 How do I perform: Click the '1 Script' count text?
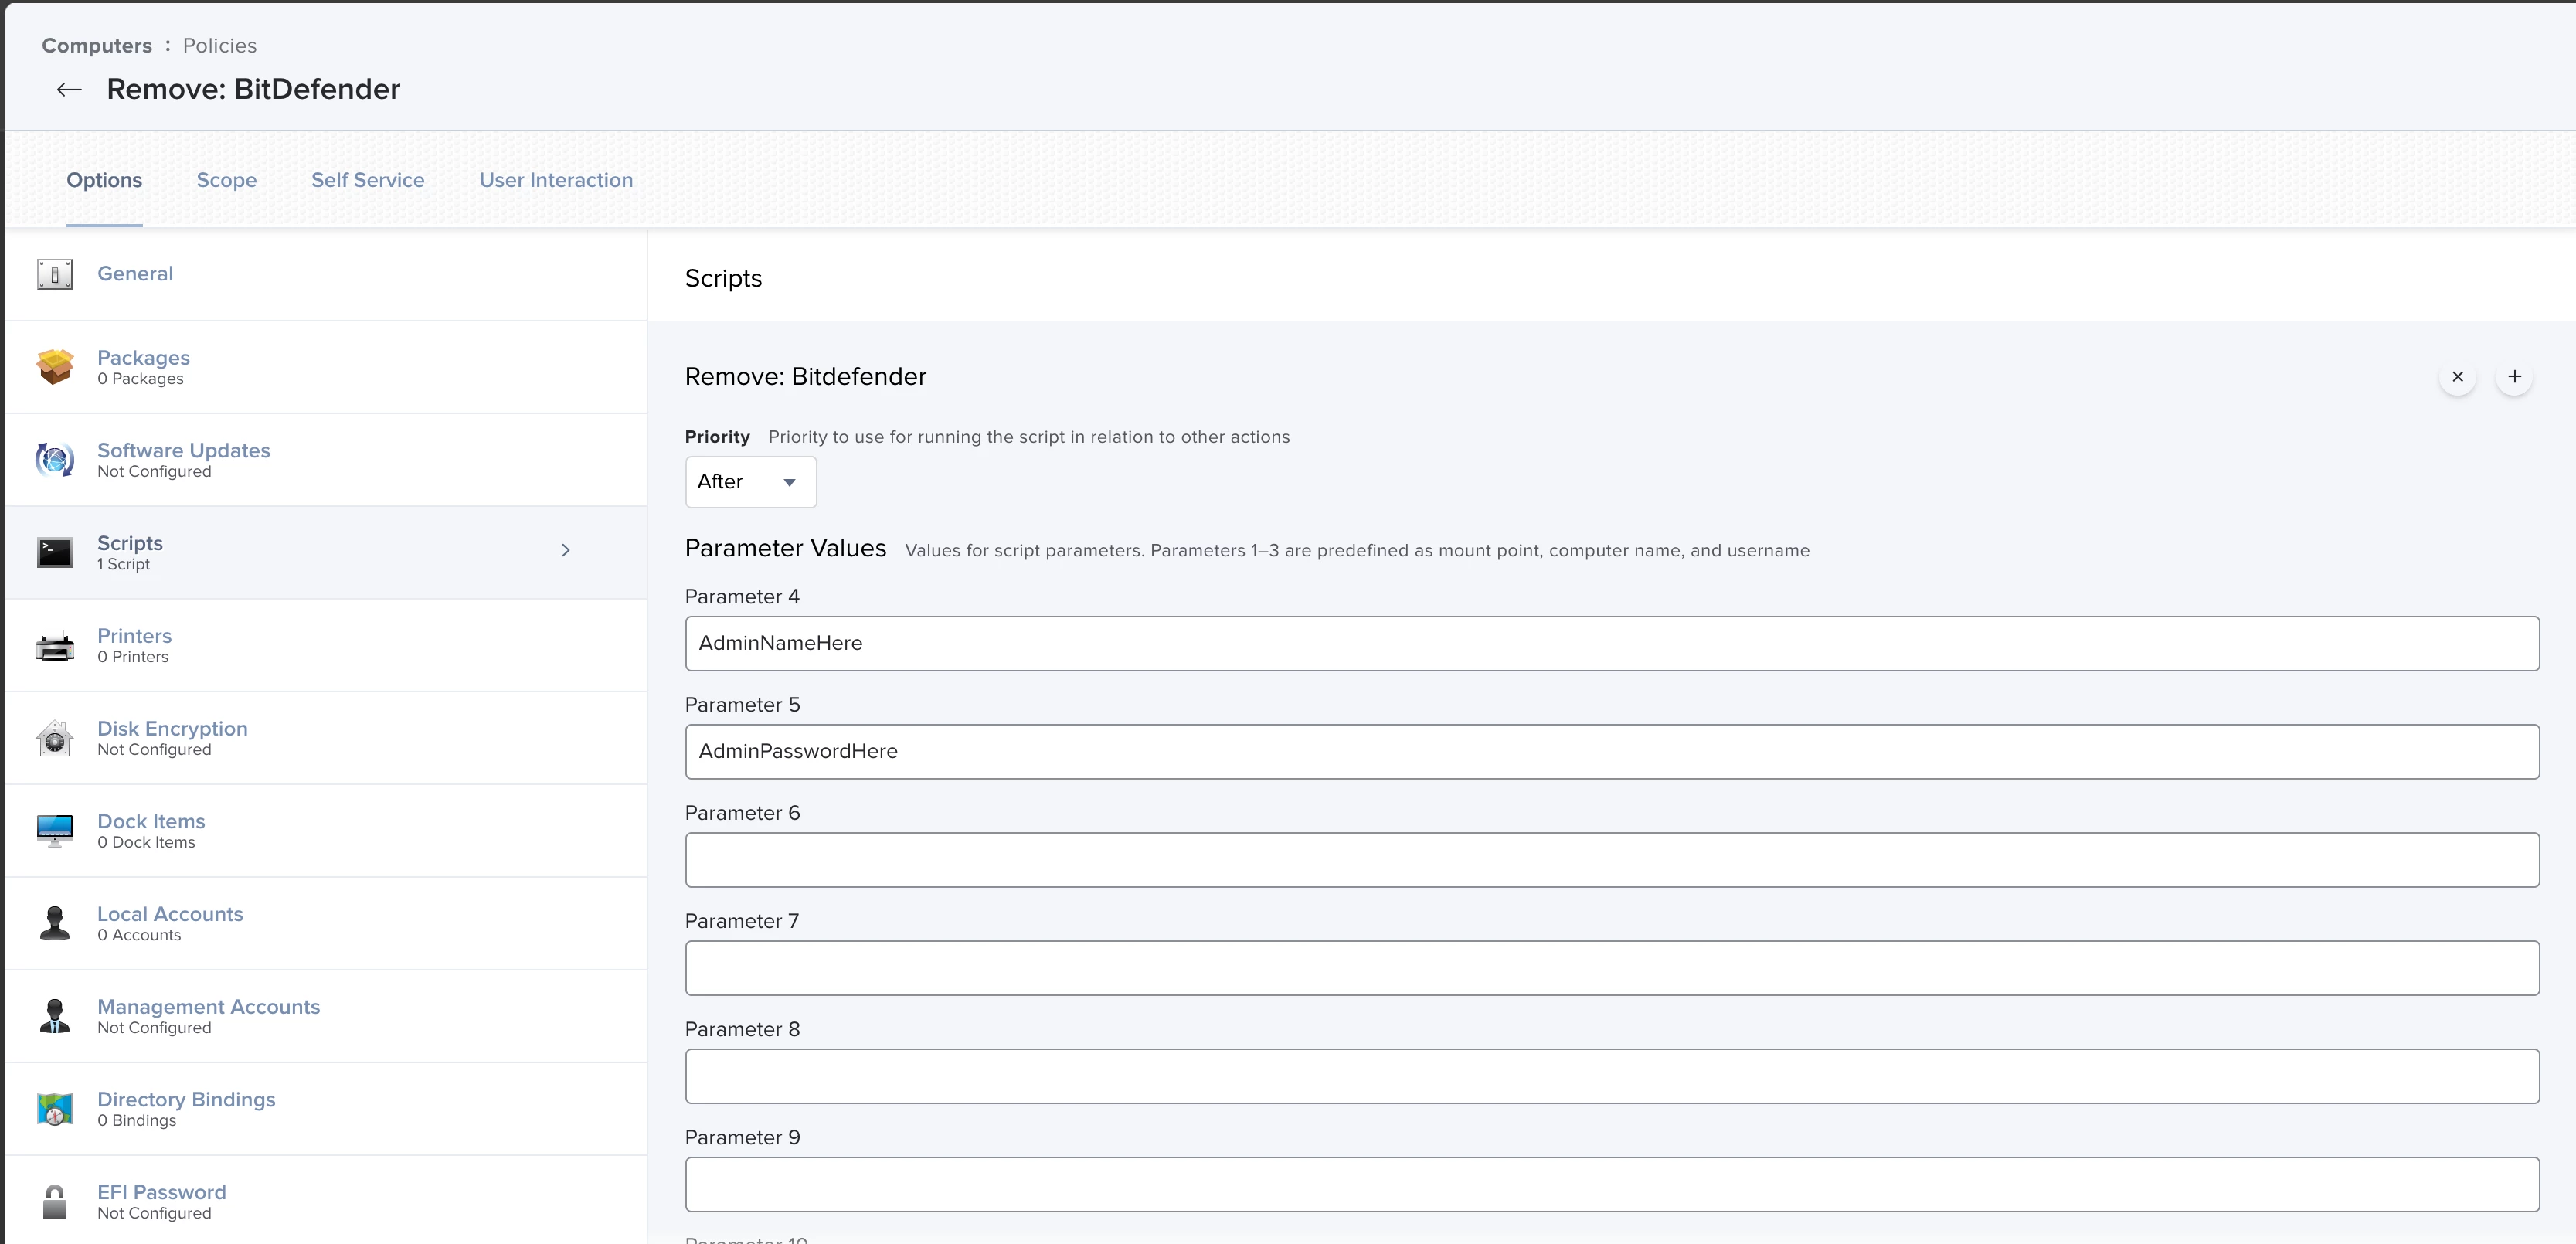123,564
